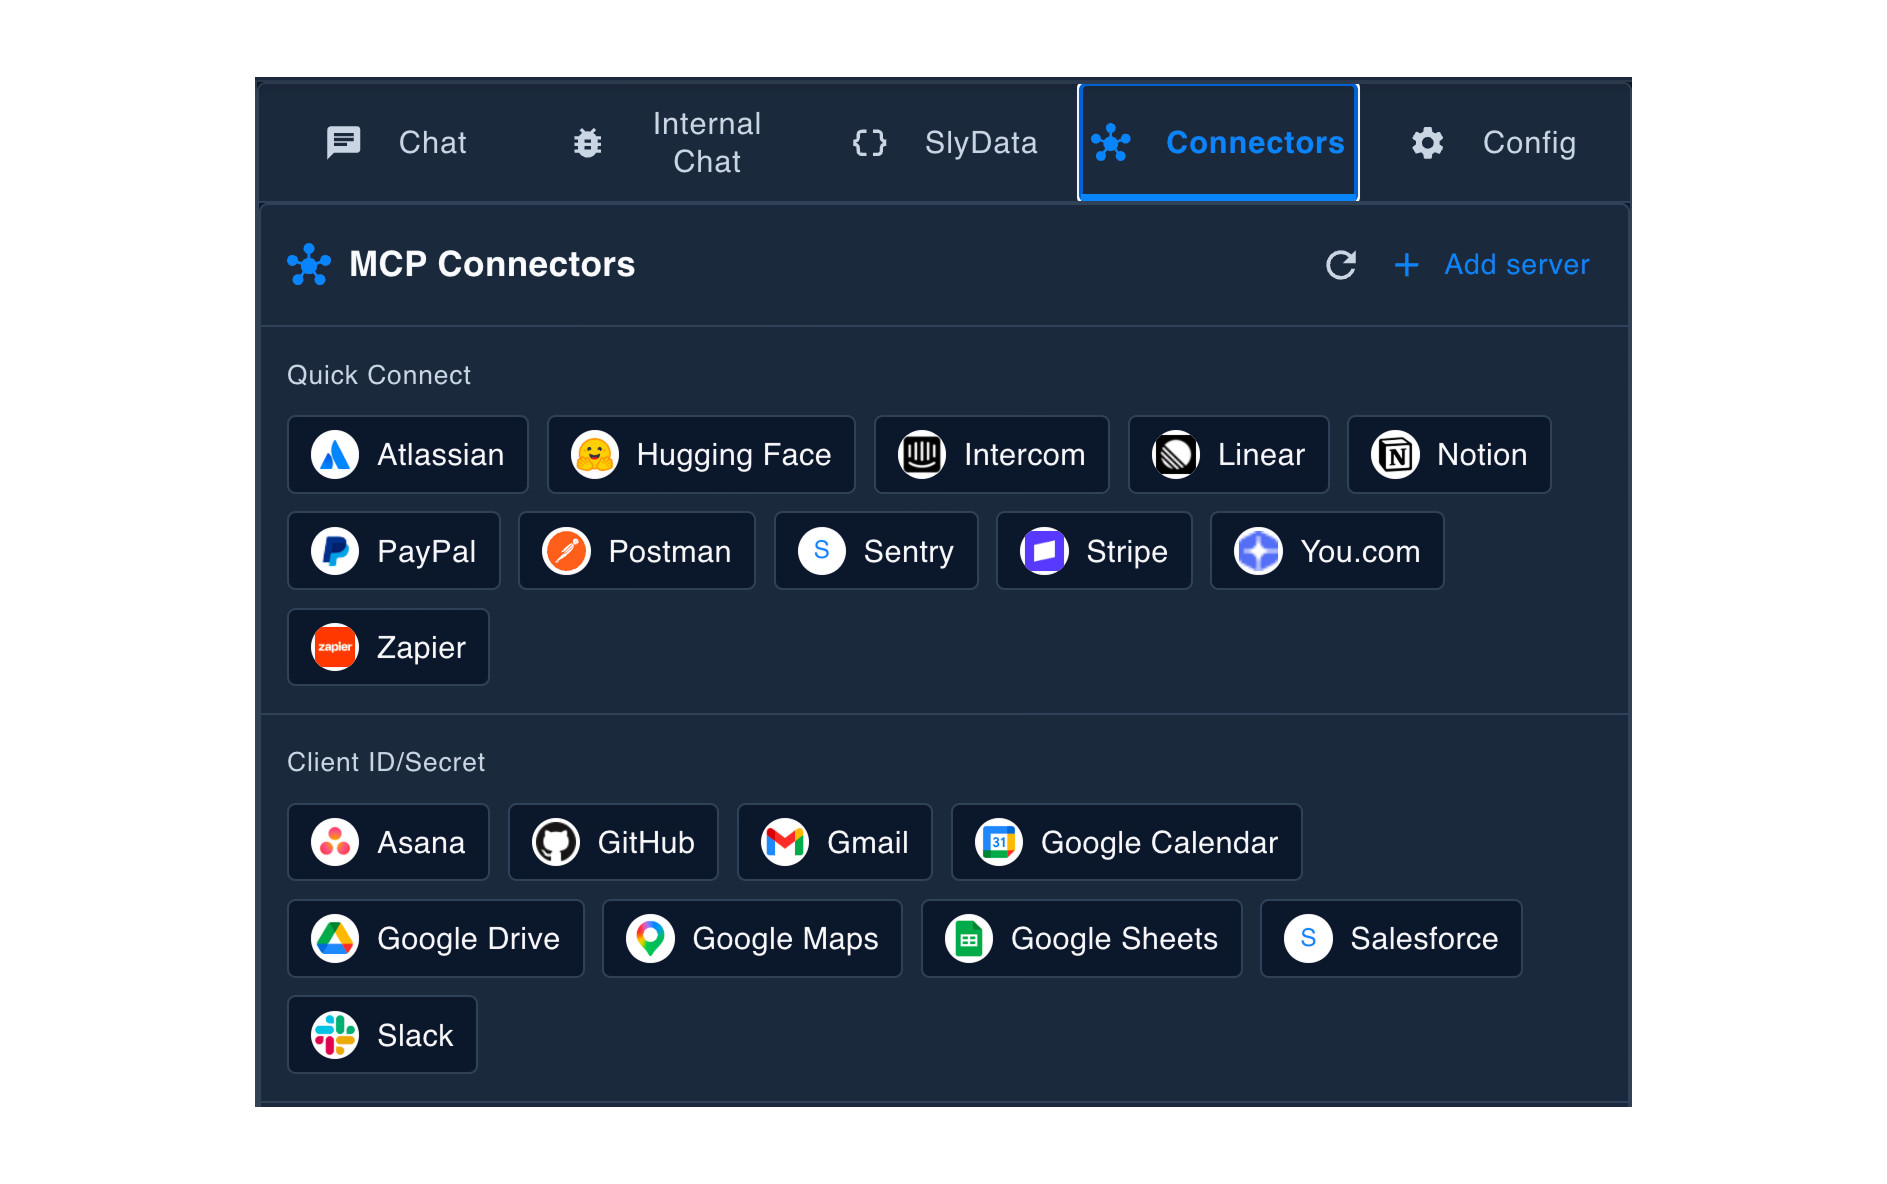Select the Intercom connector
This screenshot has width=1887, height=1184.
coord(992,455)
